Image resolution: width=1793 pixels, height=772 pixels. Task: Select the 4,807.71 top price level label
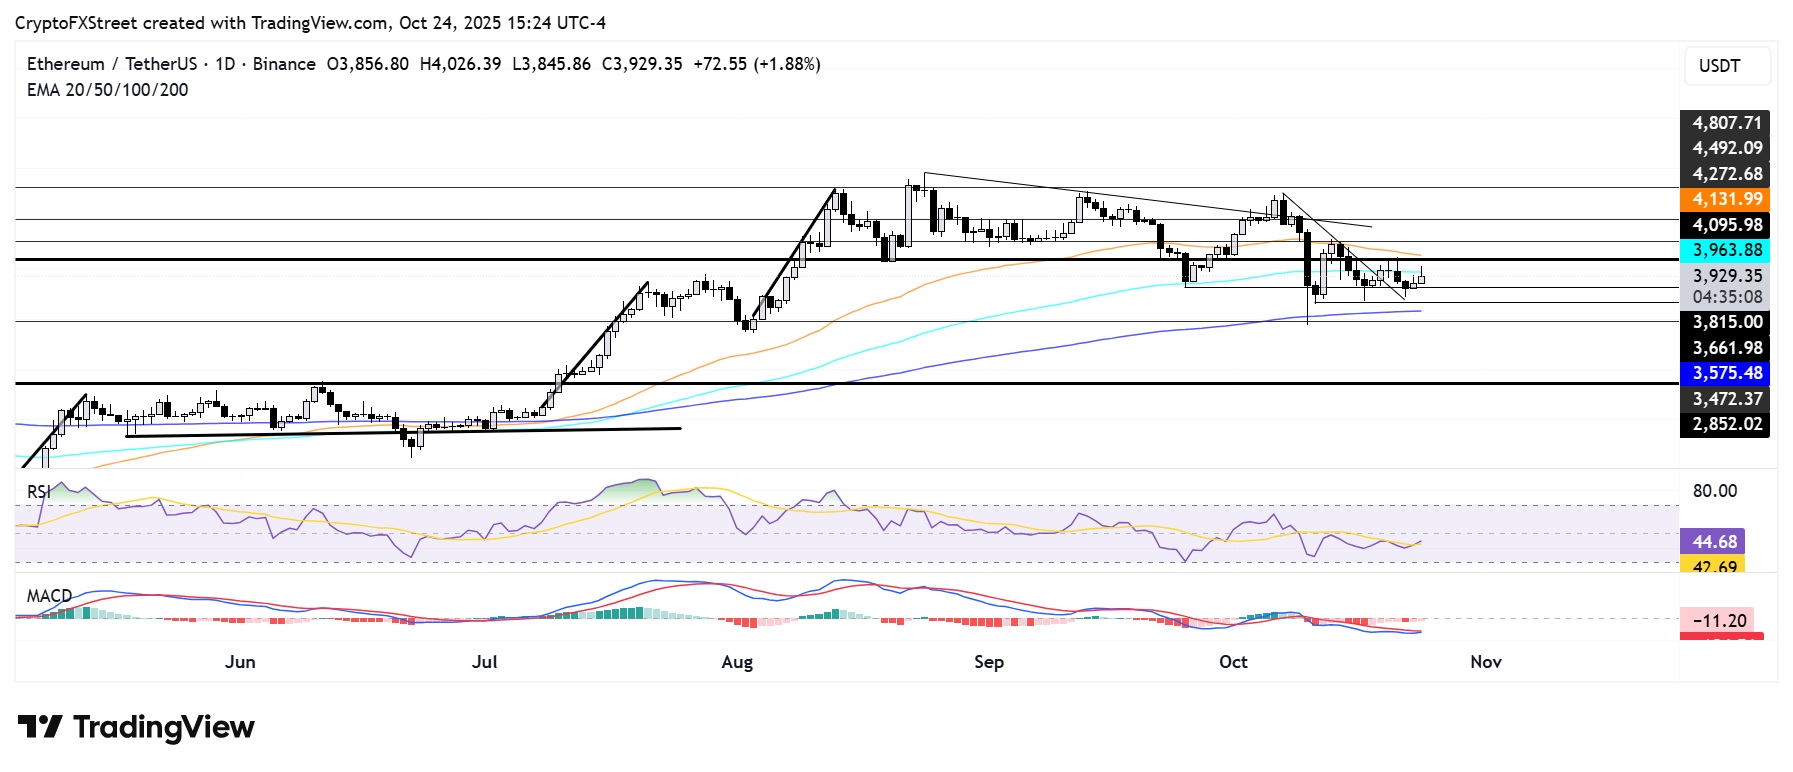(1725, 123)
